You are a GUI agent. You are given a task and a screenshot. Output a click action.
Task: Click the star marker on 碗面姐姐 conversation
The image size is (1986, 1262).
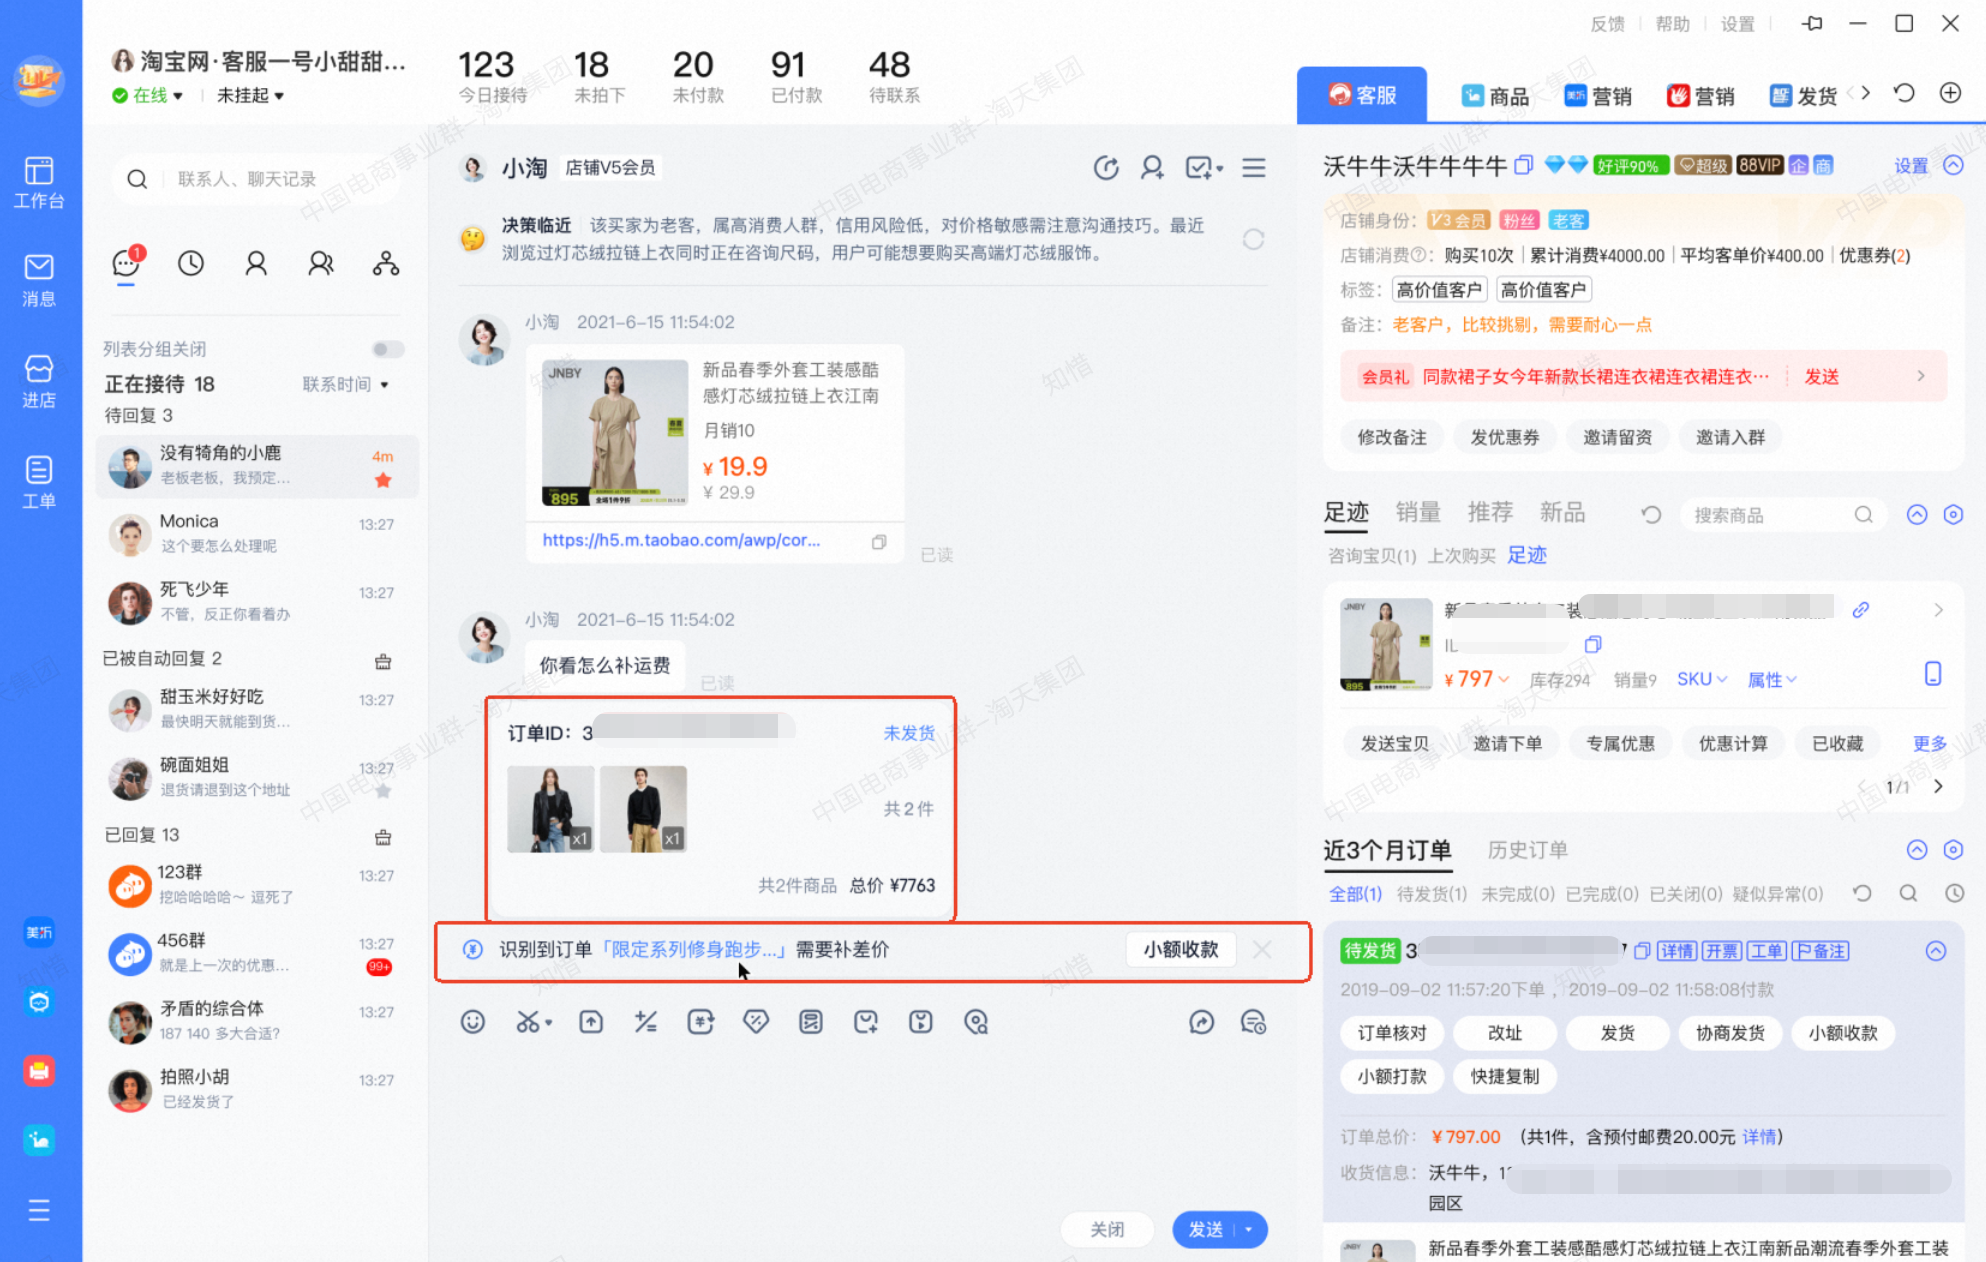[383, 791]
